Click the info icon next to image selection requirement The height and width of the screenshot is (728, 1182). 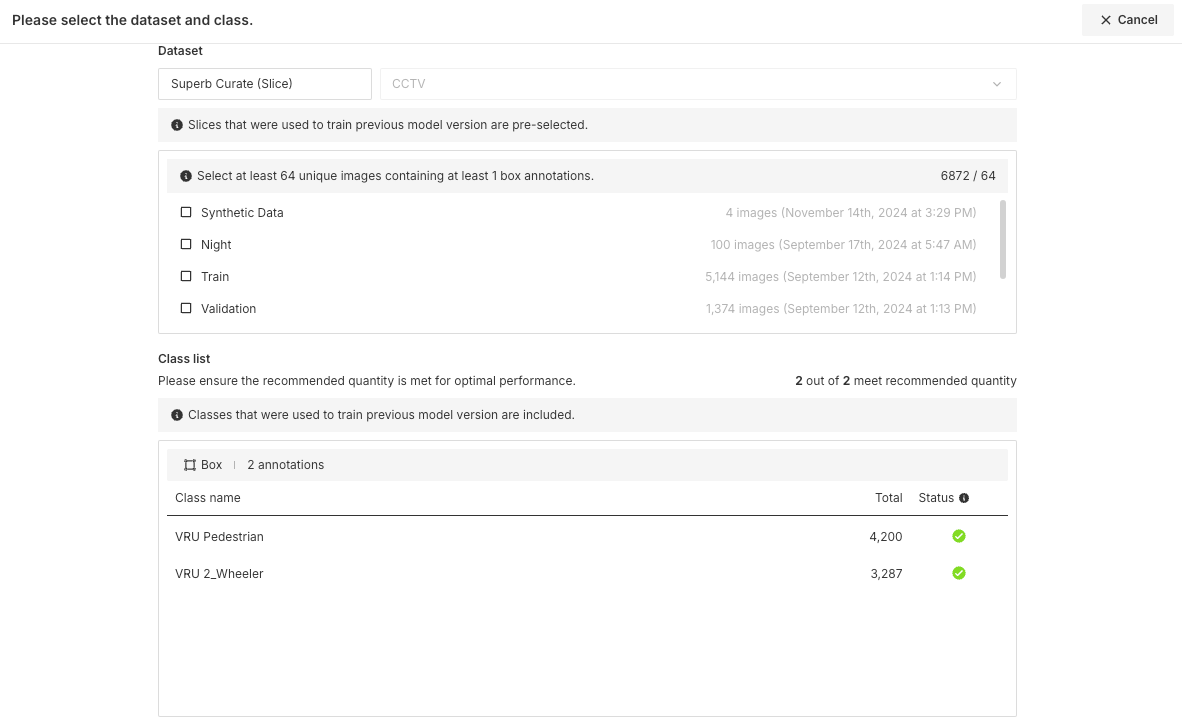(186, 176)
